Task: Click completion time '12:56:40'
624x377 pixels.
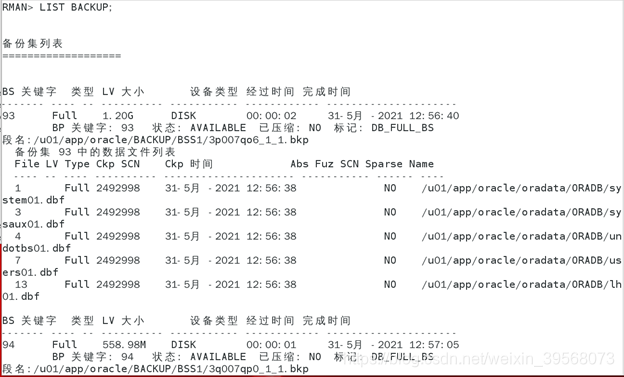Action: click(x=434, y=116)
